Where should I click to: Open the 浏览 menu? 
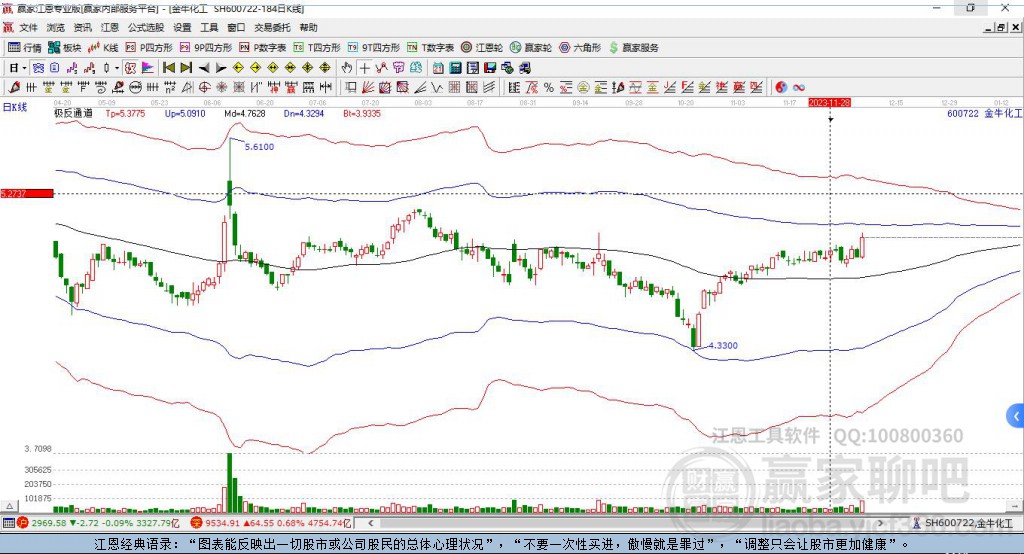[x=56, y=27]
